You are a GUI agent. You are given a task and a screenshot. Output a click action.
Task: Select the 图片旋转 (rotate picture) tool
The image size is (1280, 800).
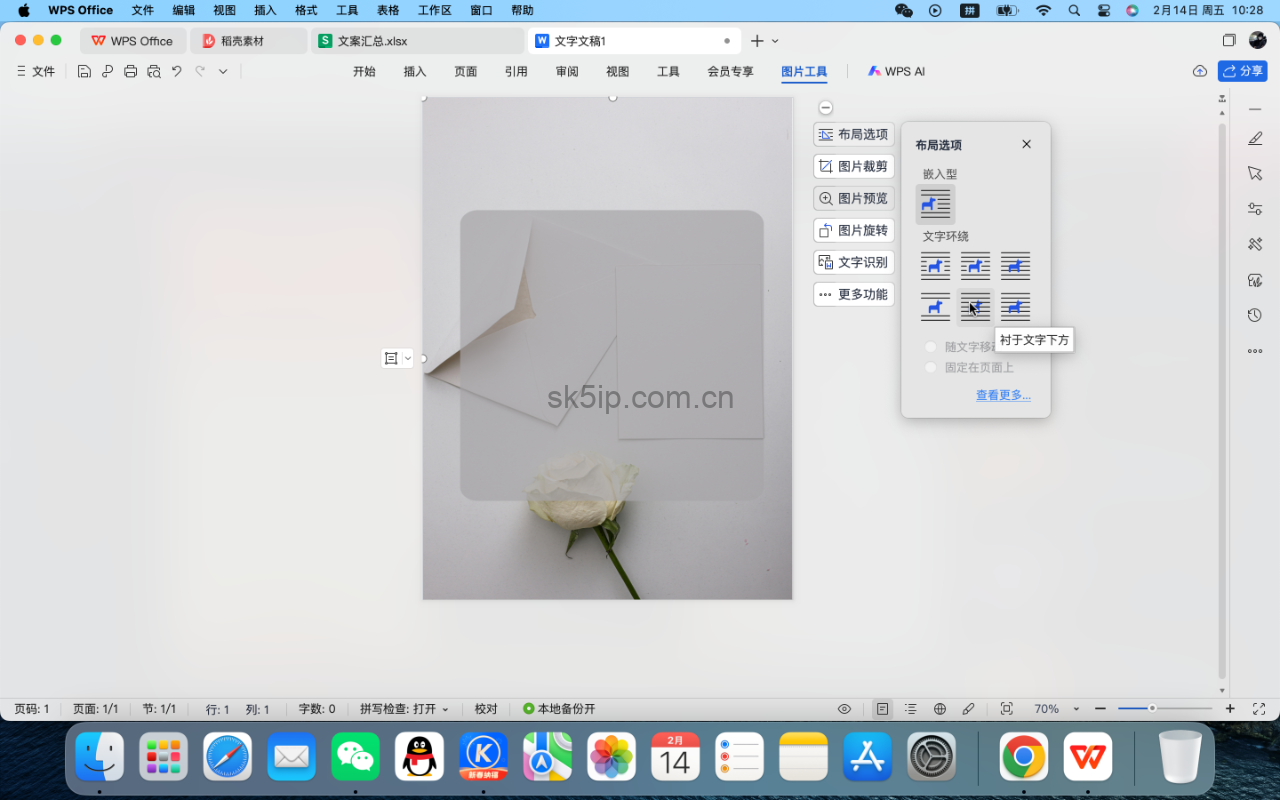point(853,230)
